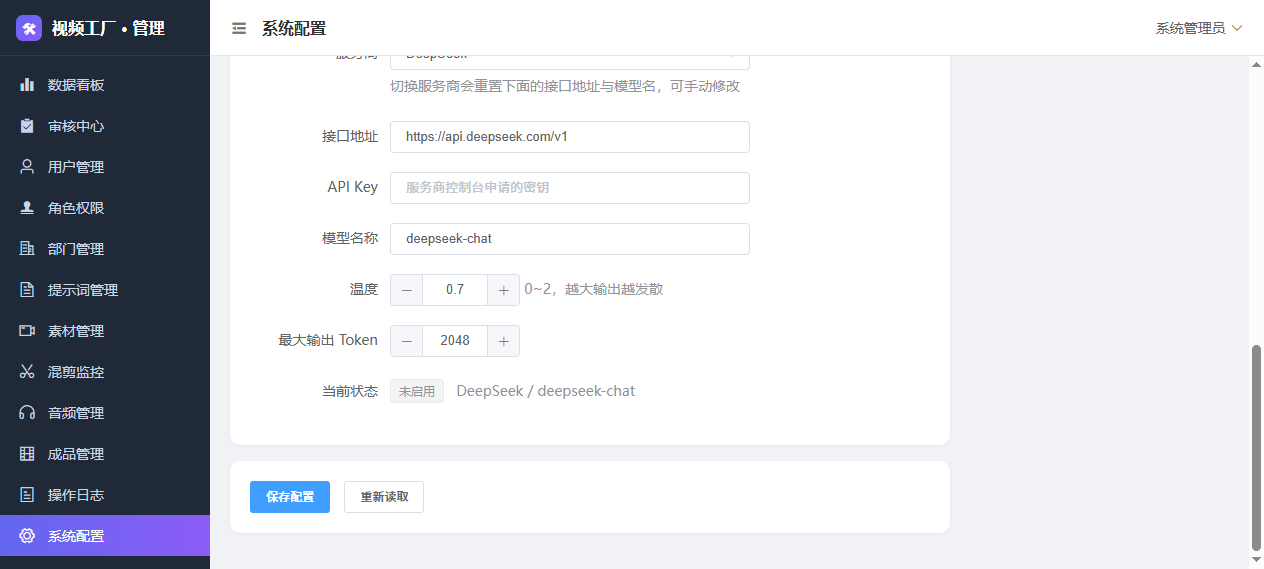Select 系统配置 menu entry
The image size is (1264, 569).
[105, 536]
